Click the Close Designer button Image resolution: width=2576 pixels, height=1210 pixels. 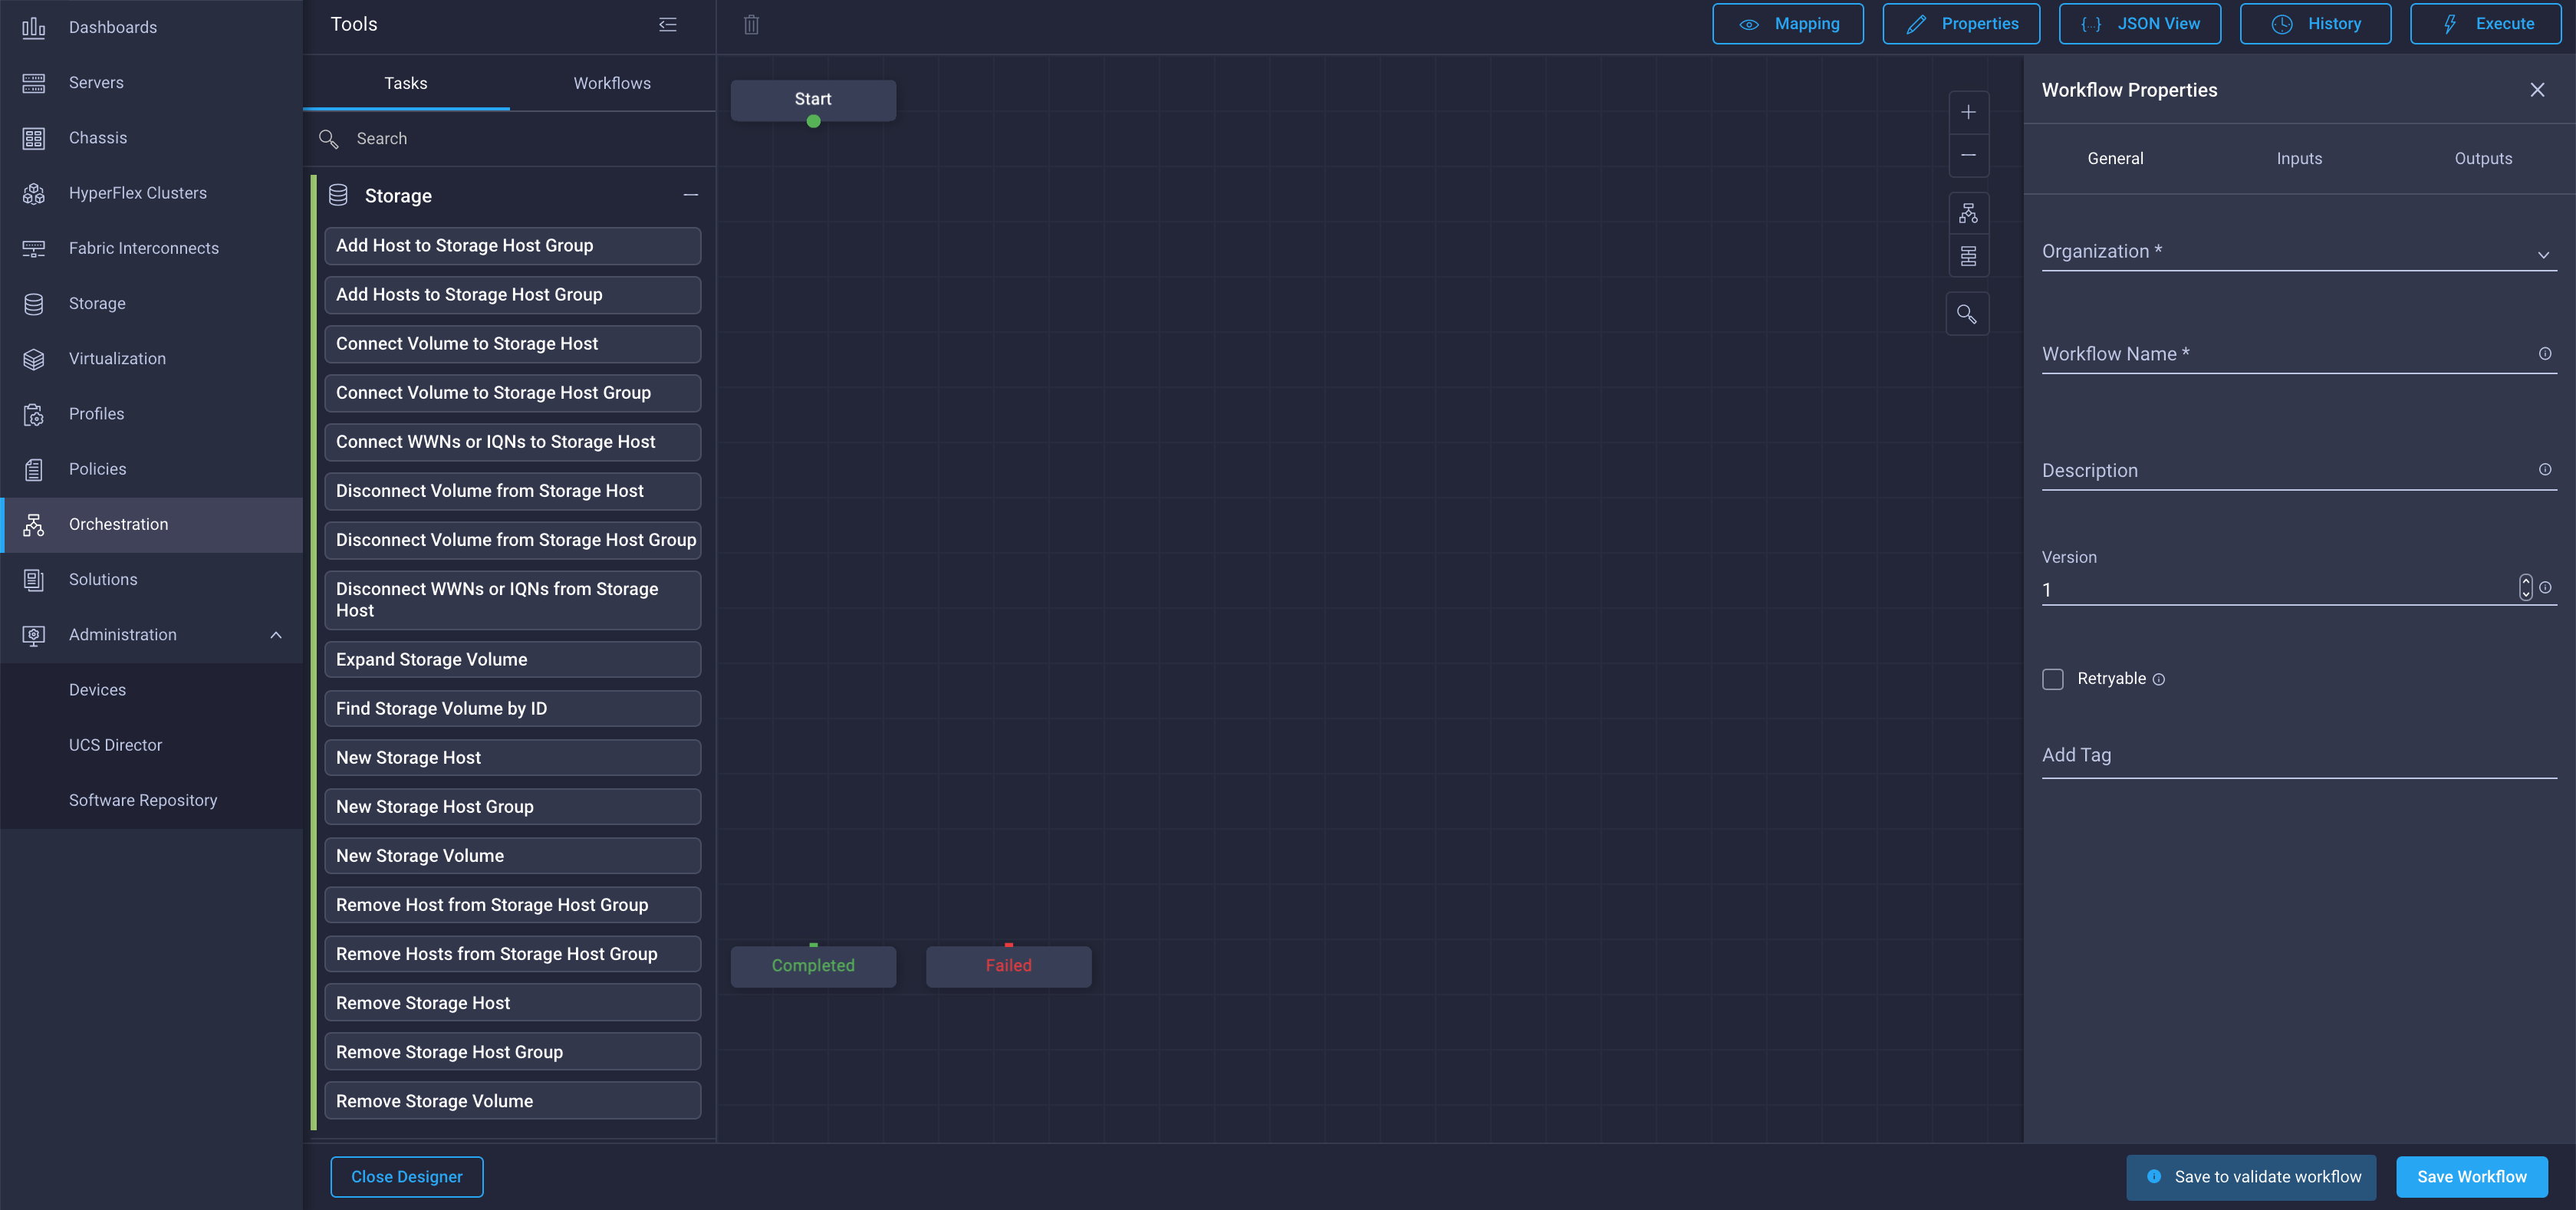click(406, 1177)
